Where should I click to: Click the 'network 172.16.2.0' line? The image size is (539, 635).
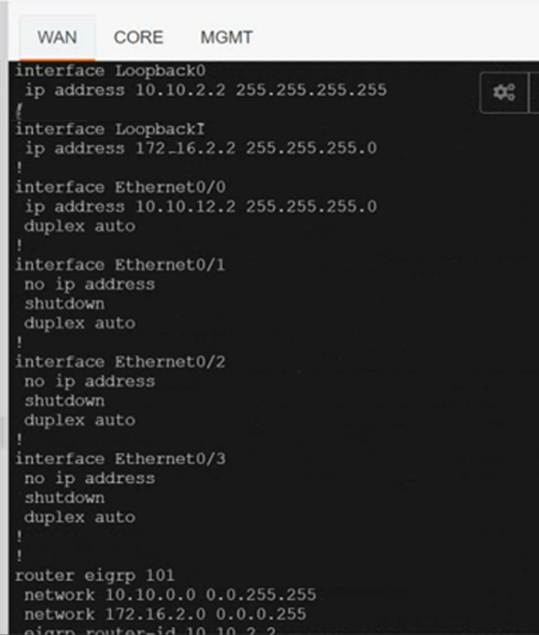click(166, 614)
